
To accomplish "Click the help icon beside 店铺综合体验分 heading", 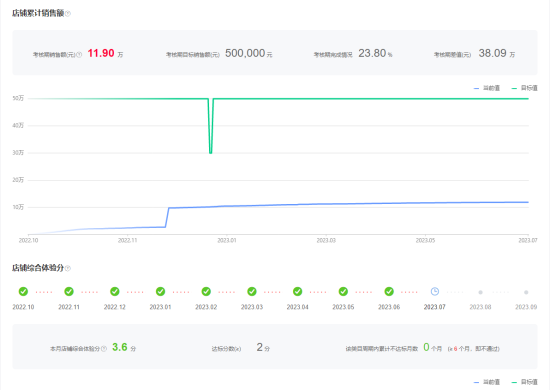I will [68, 268].
